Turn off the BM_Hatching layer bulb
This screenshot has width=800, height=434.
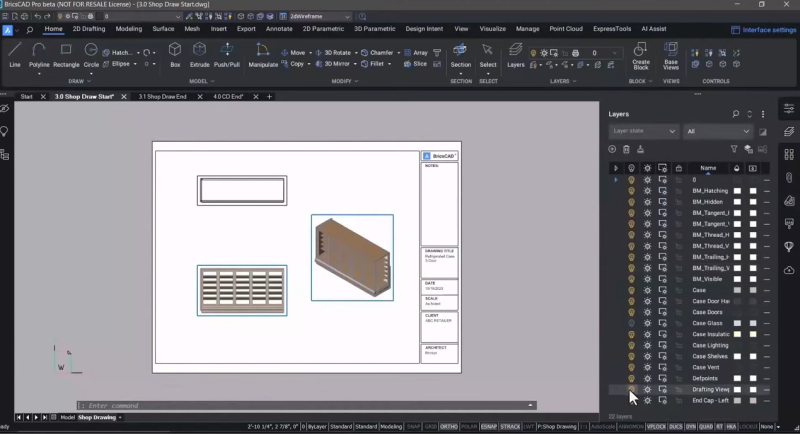click(631, 190)
